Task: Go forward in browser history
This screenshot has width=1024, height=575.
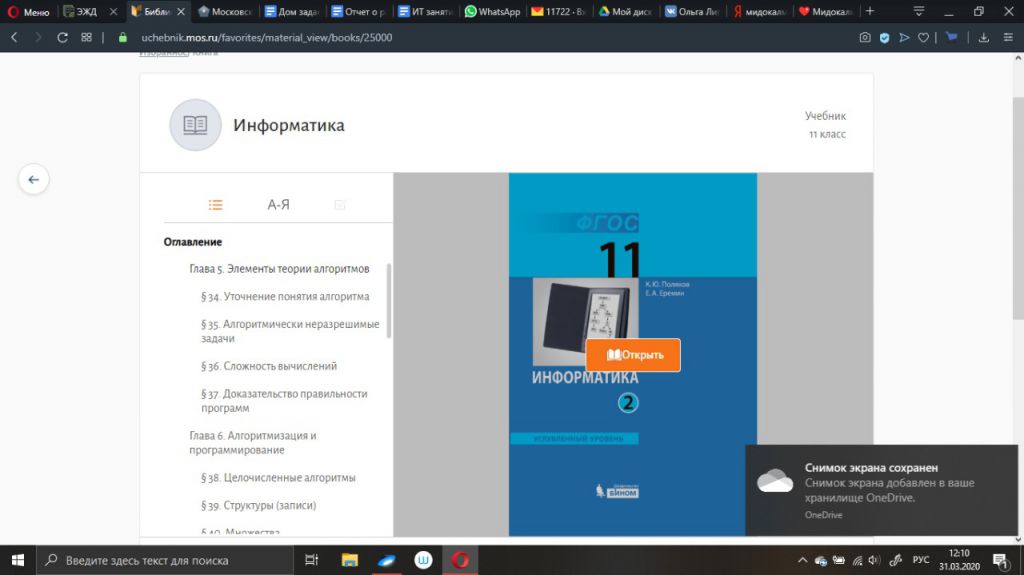Action: [x=38, y=38]
